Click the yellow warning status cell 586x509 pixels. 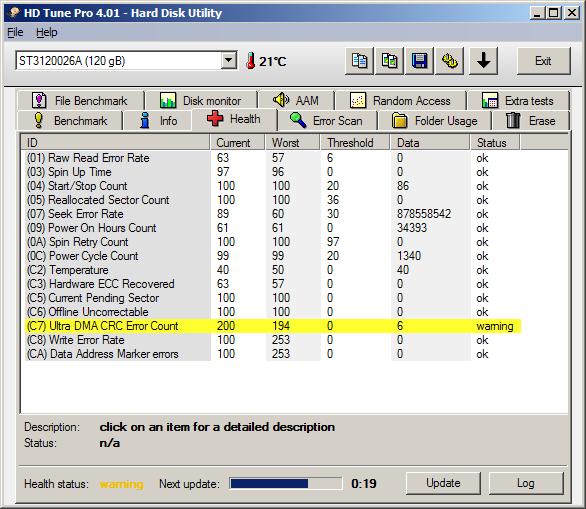(495, 326)
